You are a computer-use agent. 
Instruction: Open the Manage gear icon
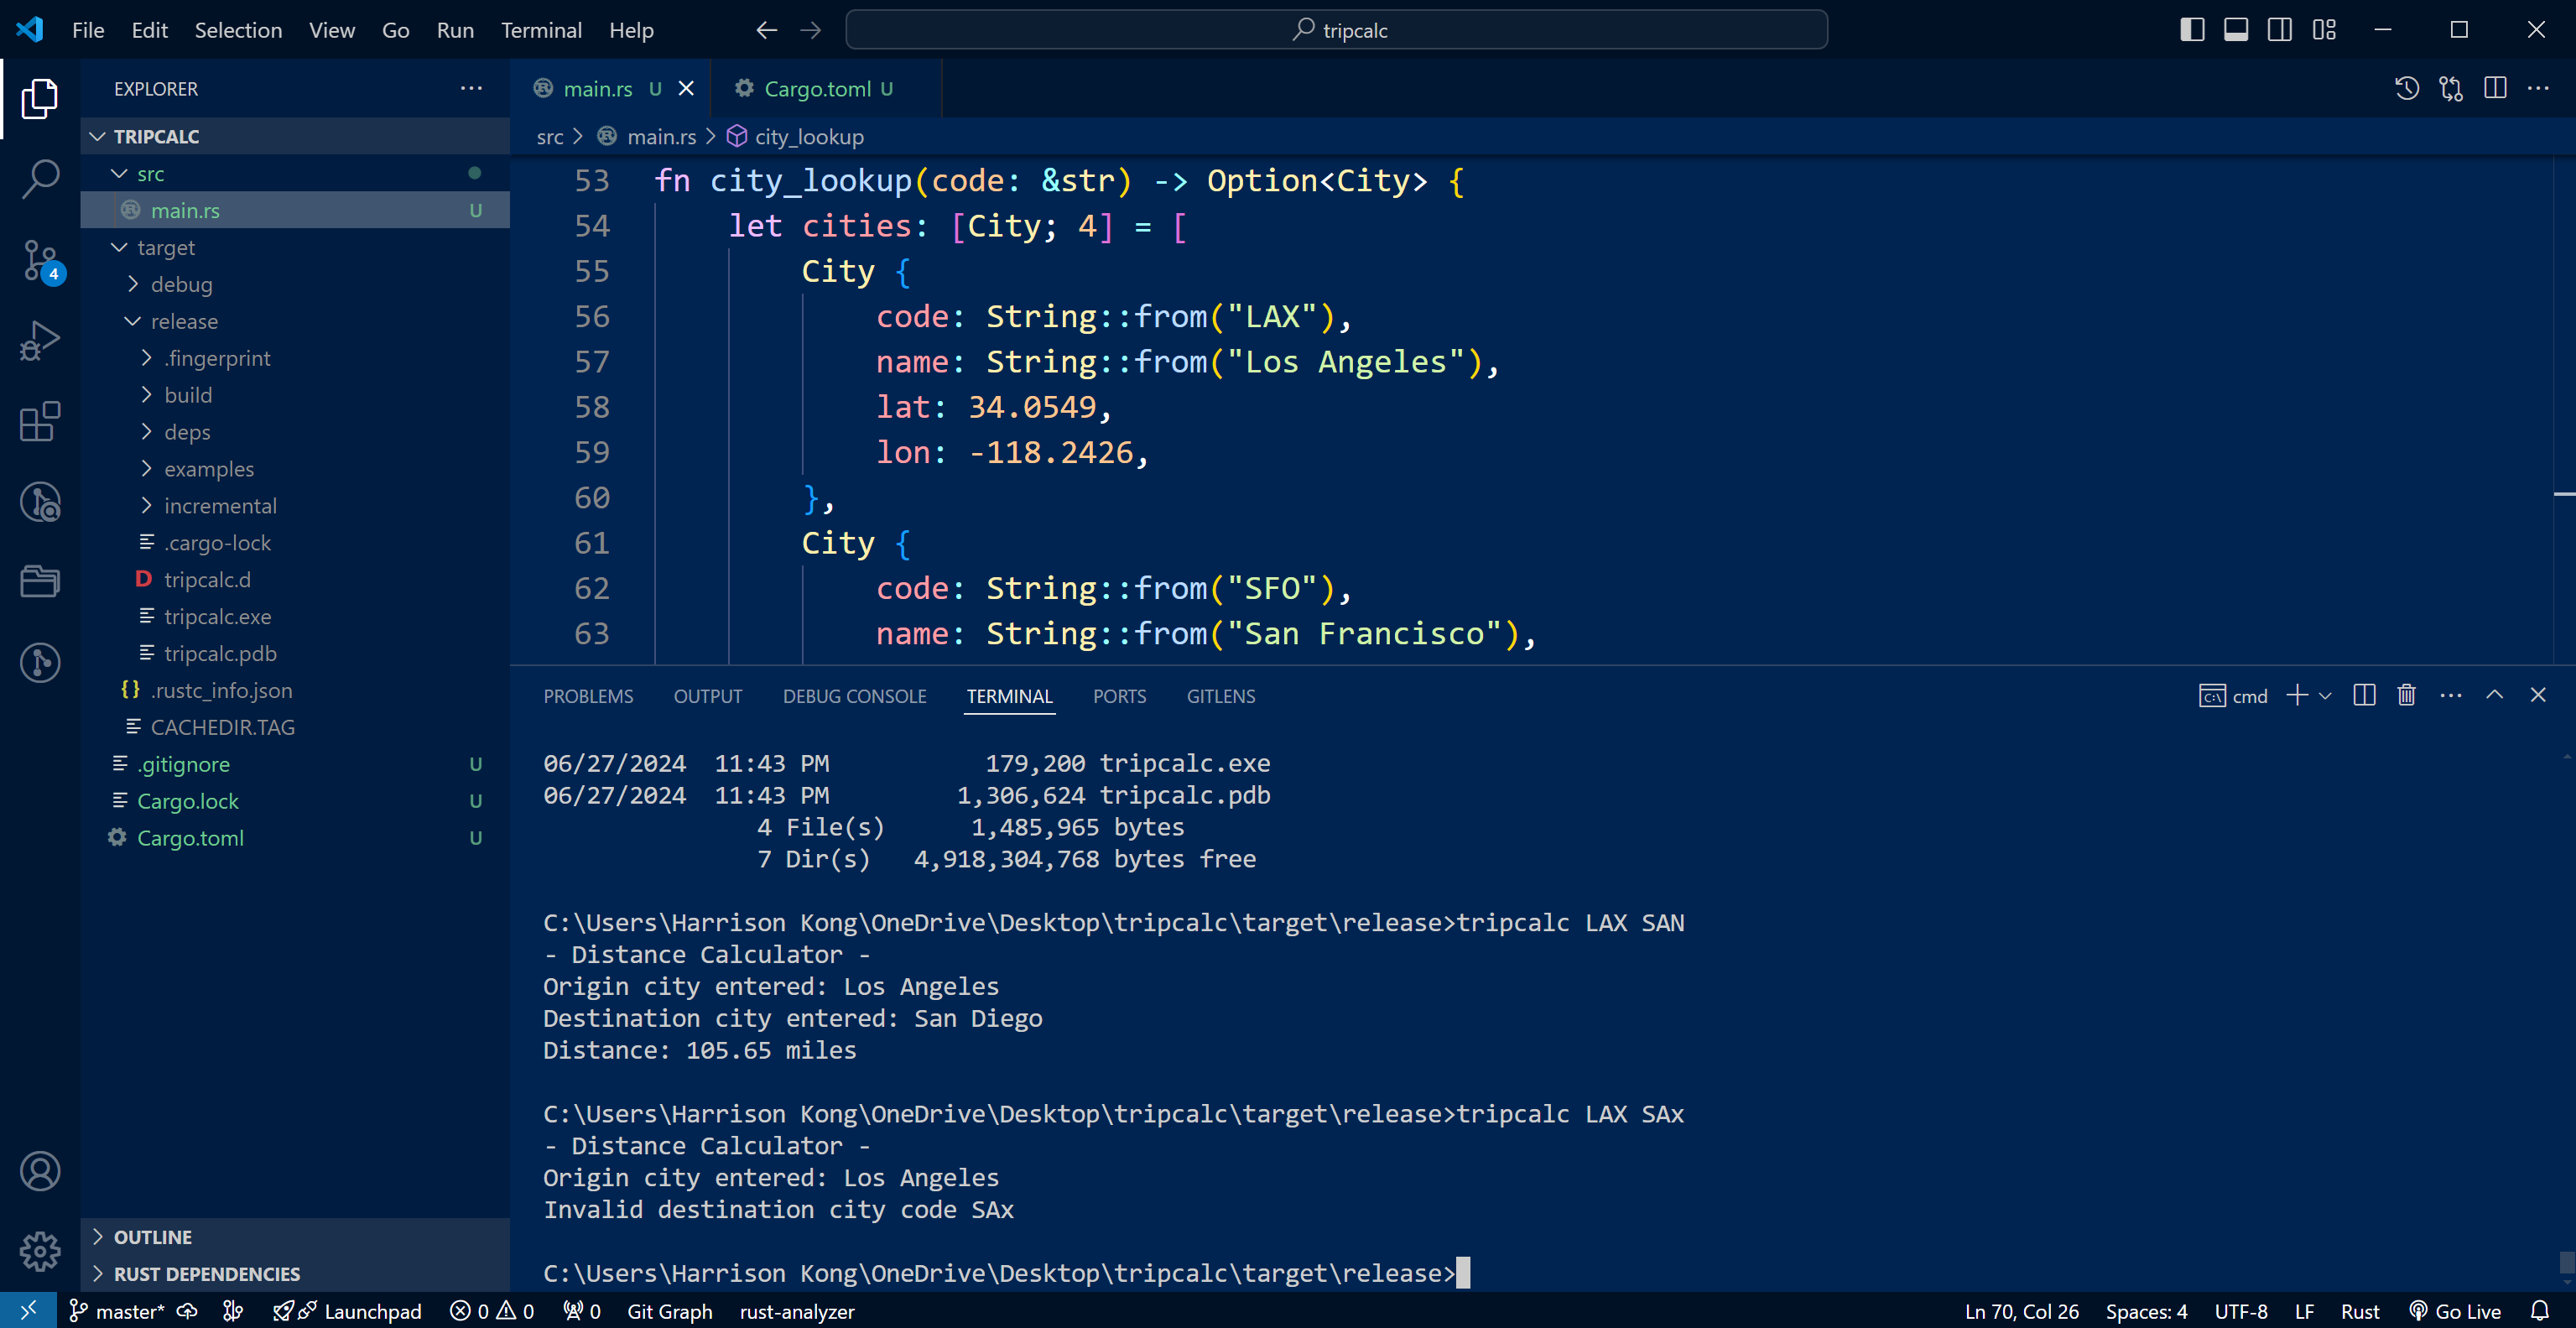tap(40, 1251)
